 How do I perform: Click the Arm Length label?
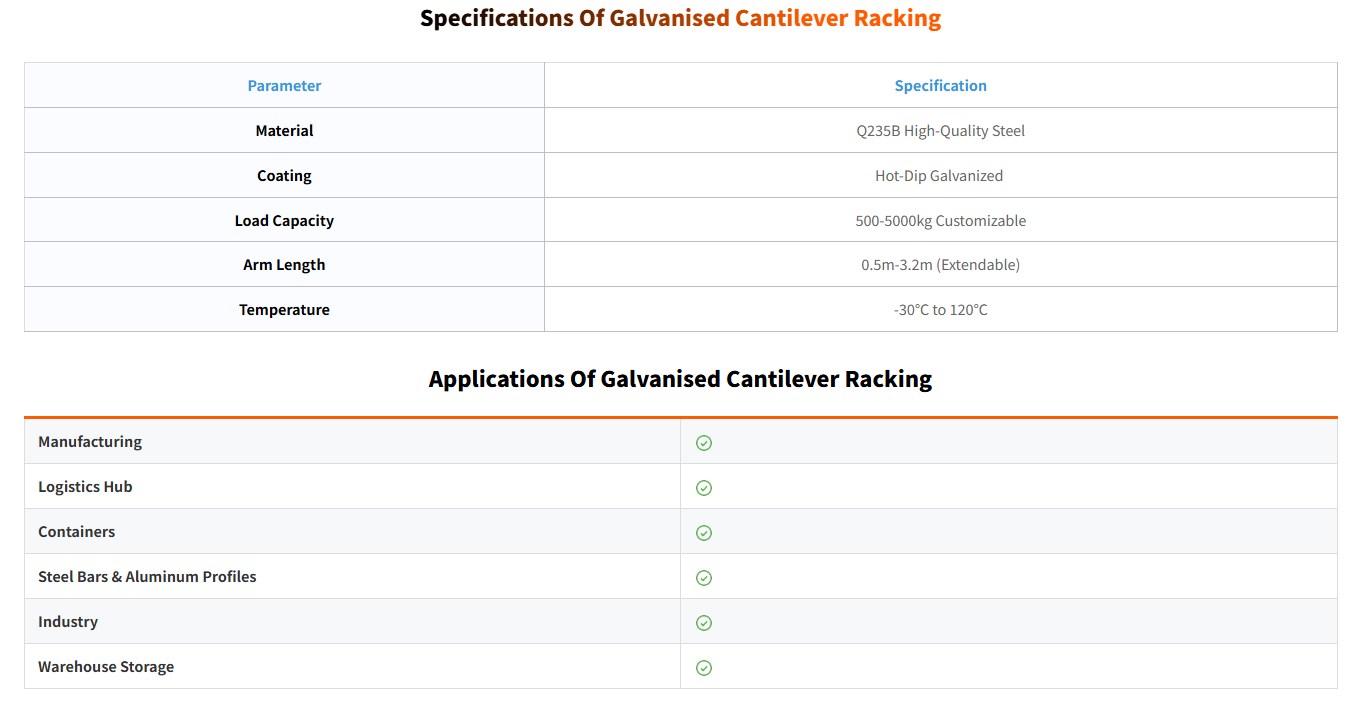284,265
